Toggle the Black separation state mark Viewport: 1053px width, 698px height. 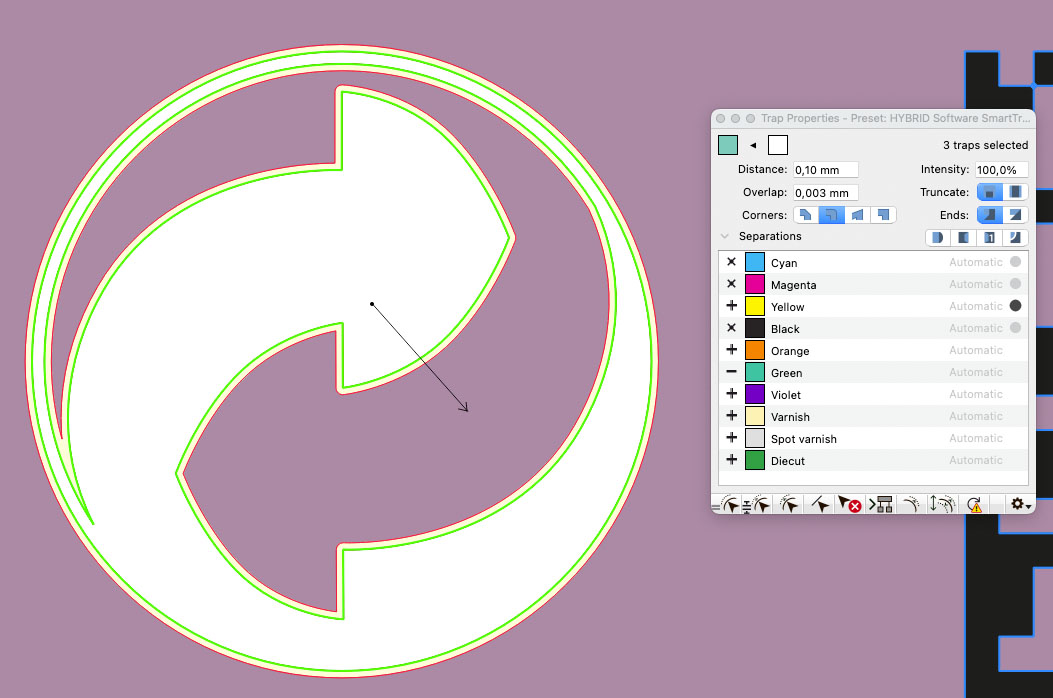coord(731,328)
